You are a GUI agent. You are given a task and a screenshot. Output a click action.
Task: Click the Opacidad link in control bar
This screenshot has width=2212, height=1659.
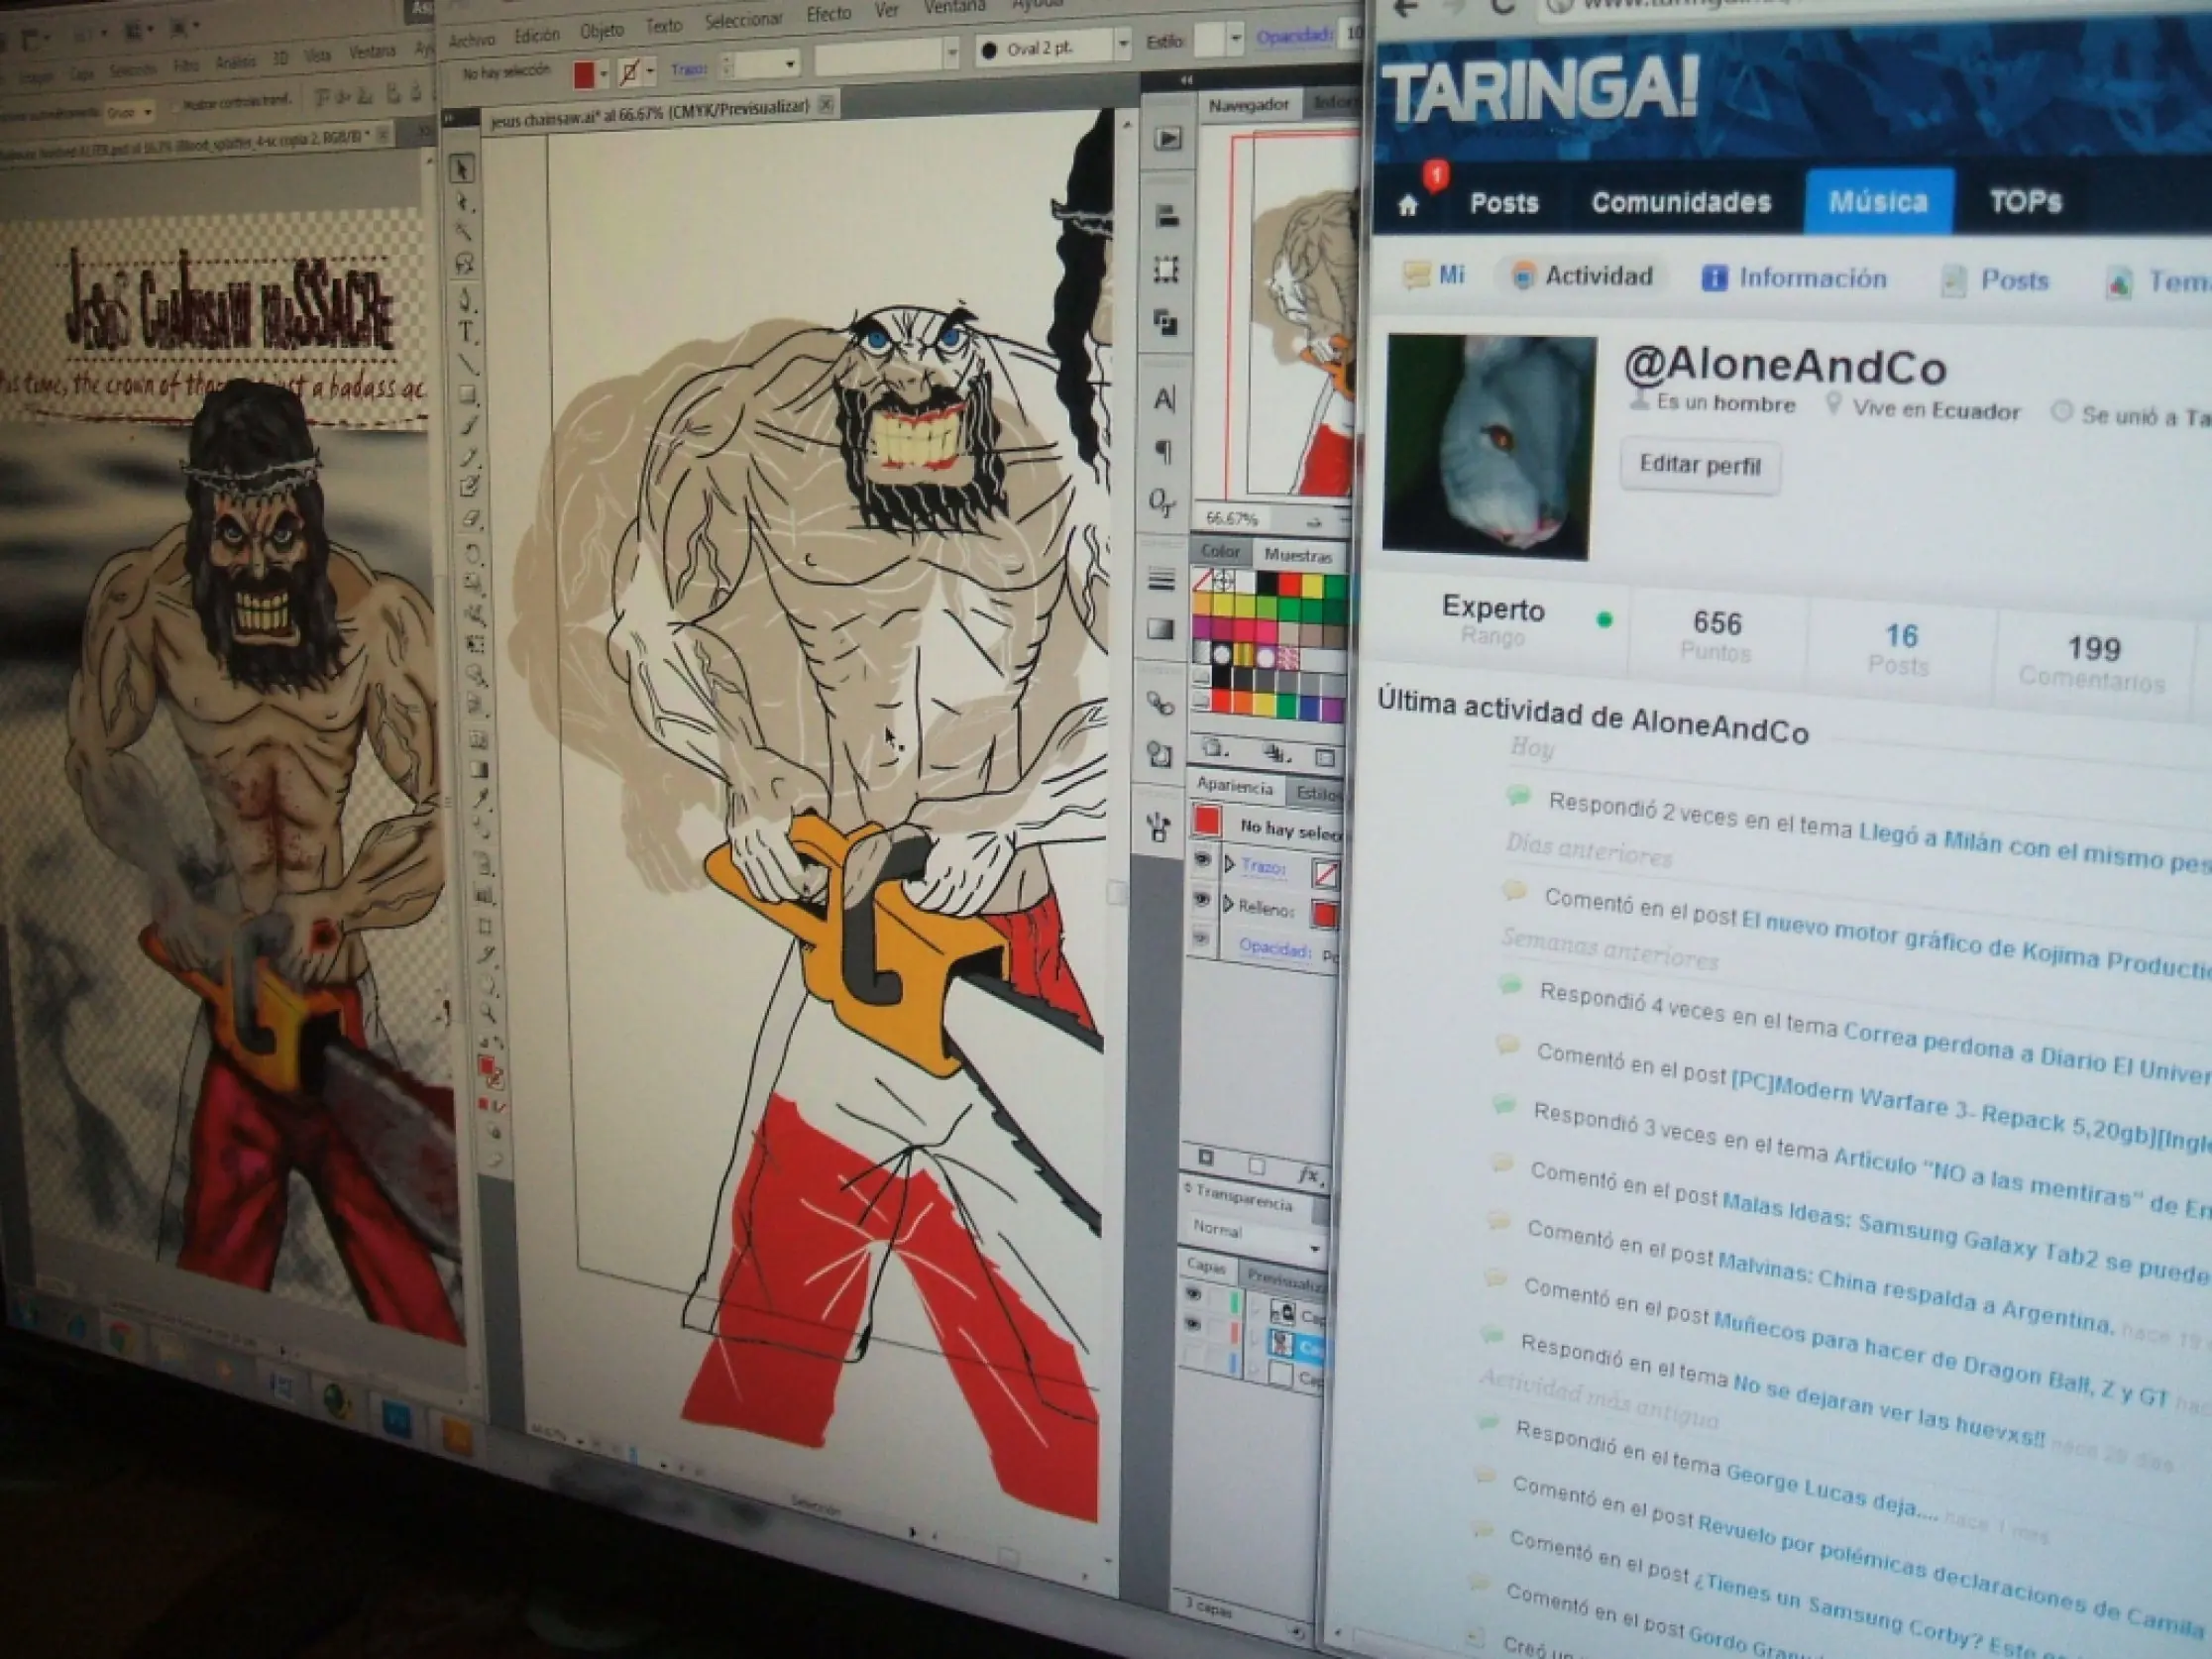coord(1294,37)
